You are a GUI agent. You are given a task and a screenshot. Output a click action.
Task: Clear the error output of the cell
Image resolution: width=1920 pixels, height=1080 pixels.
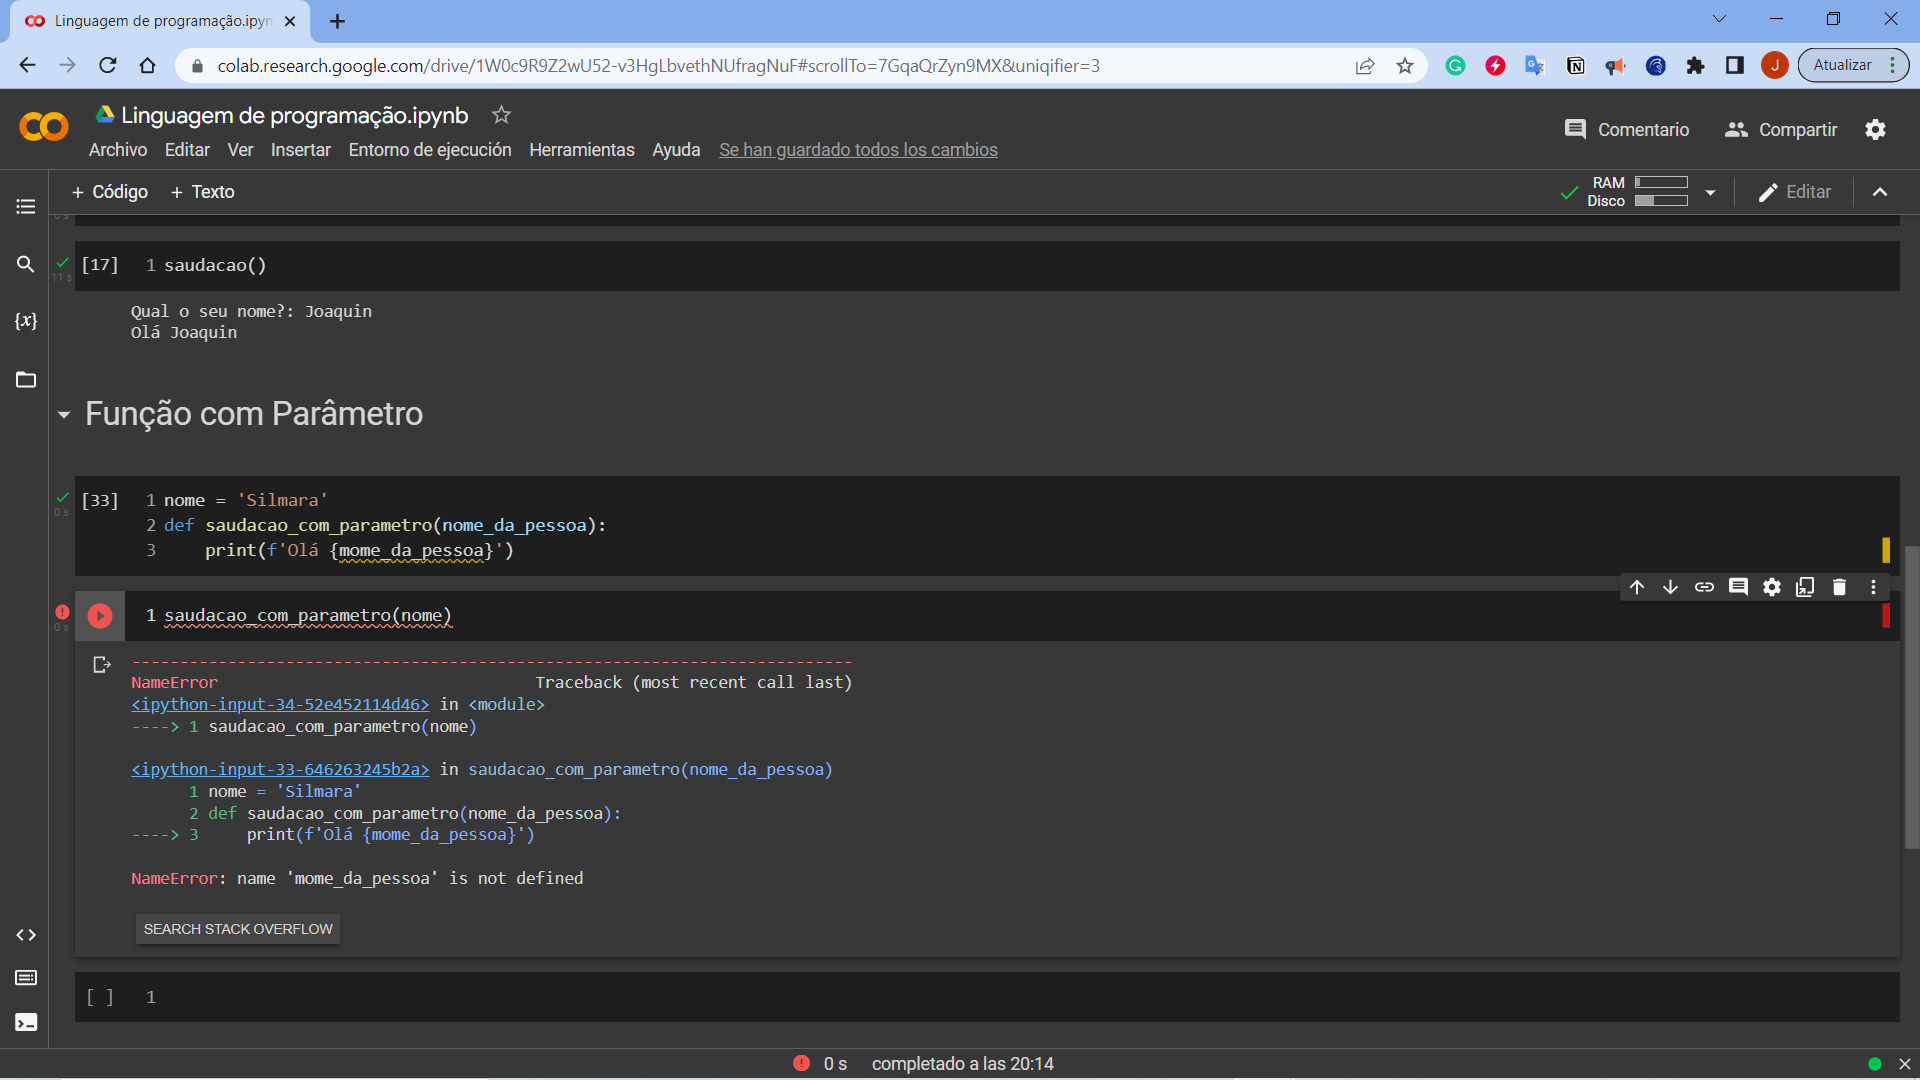(x=101, y=665)
